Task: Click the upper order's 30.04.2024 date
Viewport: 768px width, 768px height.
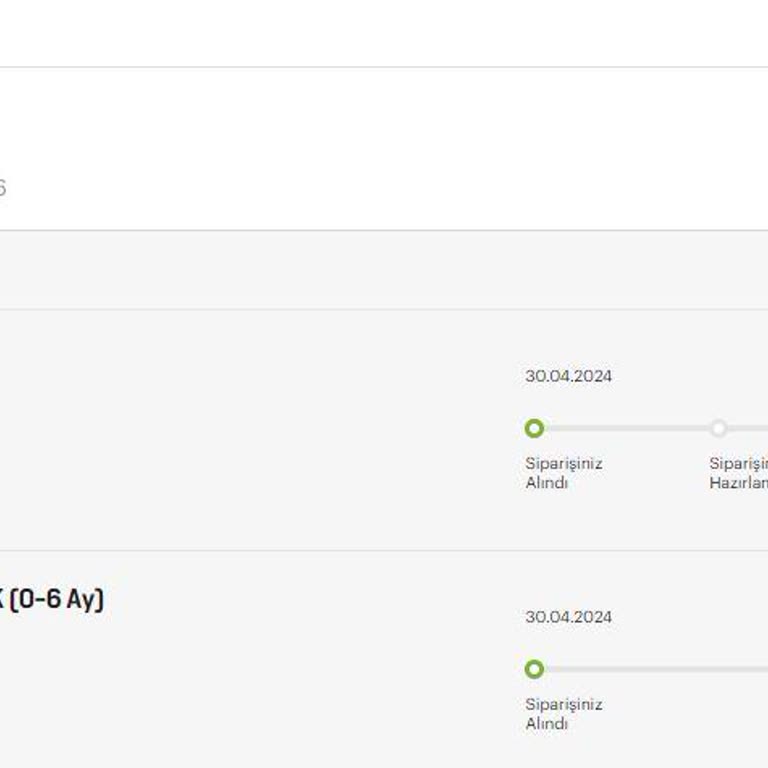Action: 568,376
